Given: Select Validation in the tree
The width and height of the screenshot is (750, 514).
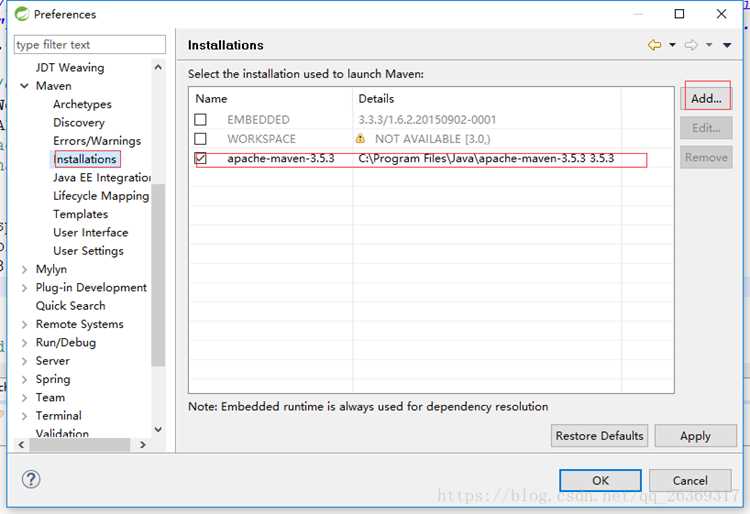Looking at the screenshot, I should coord(62,433).
